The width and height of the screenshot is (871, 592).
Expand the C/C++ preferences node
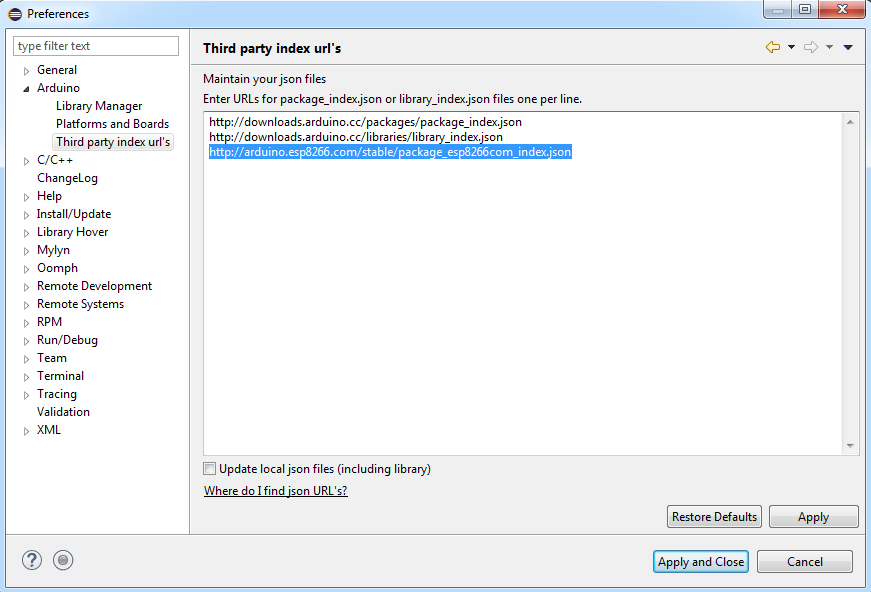click(27, 161)
